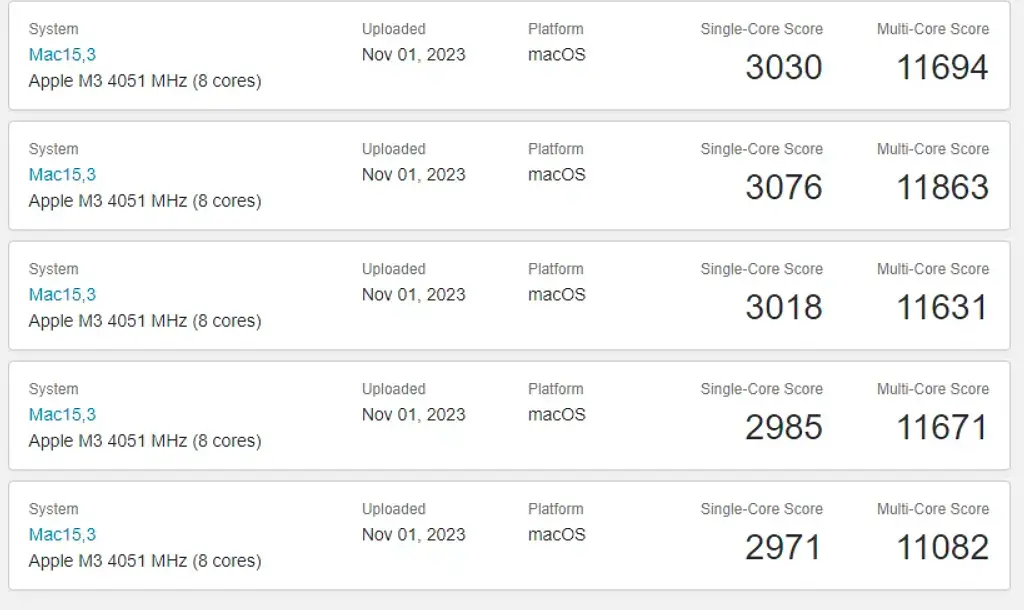
Task: Open the Mac15,3 link beside score 3018
Action: [x=62, y=295]
